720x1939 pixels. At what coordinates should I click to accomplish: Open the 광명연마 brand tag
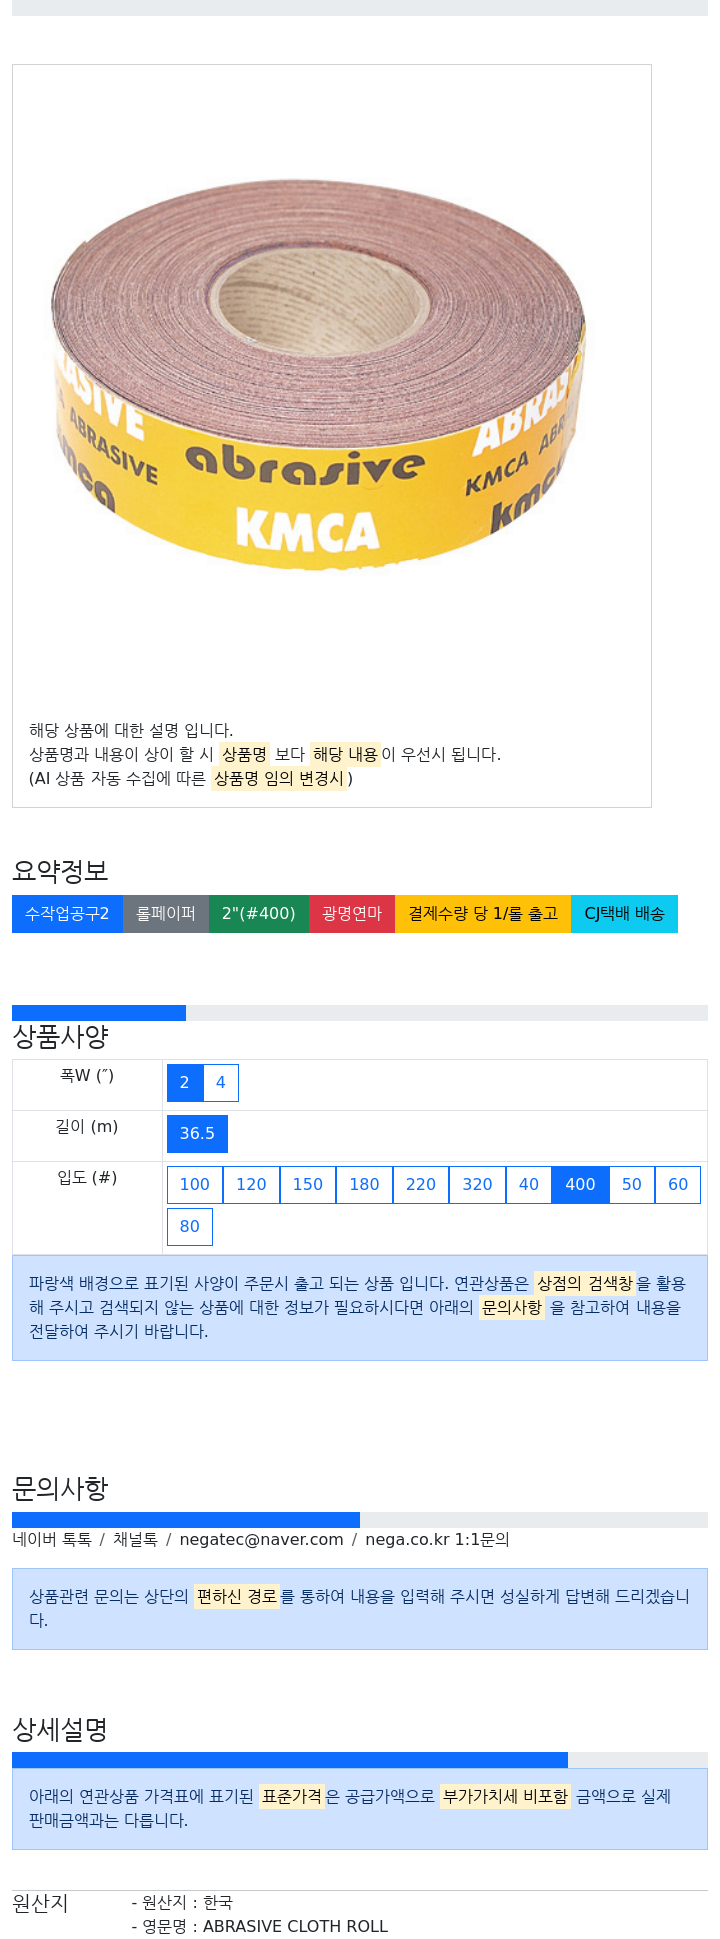pyautogui.click(x=352, y=914)
